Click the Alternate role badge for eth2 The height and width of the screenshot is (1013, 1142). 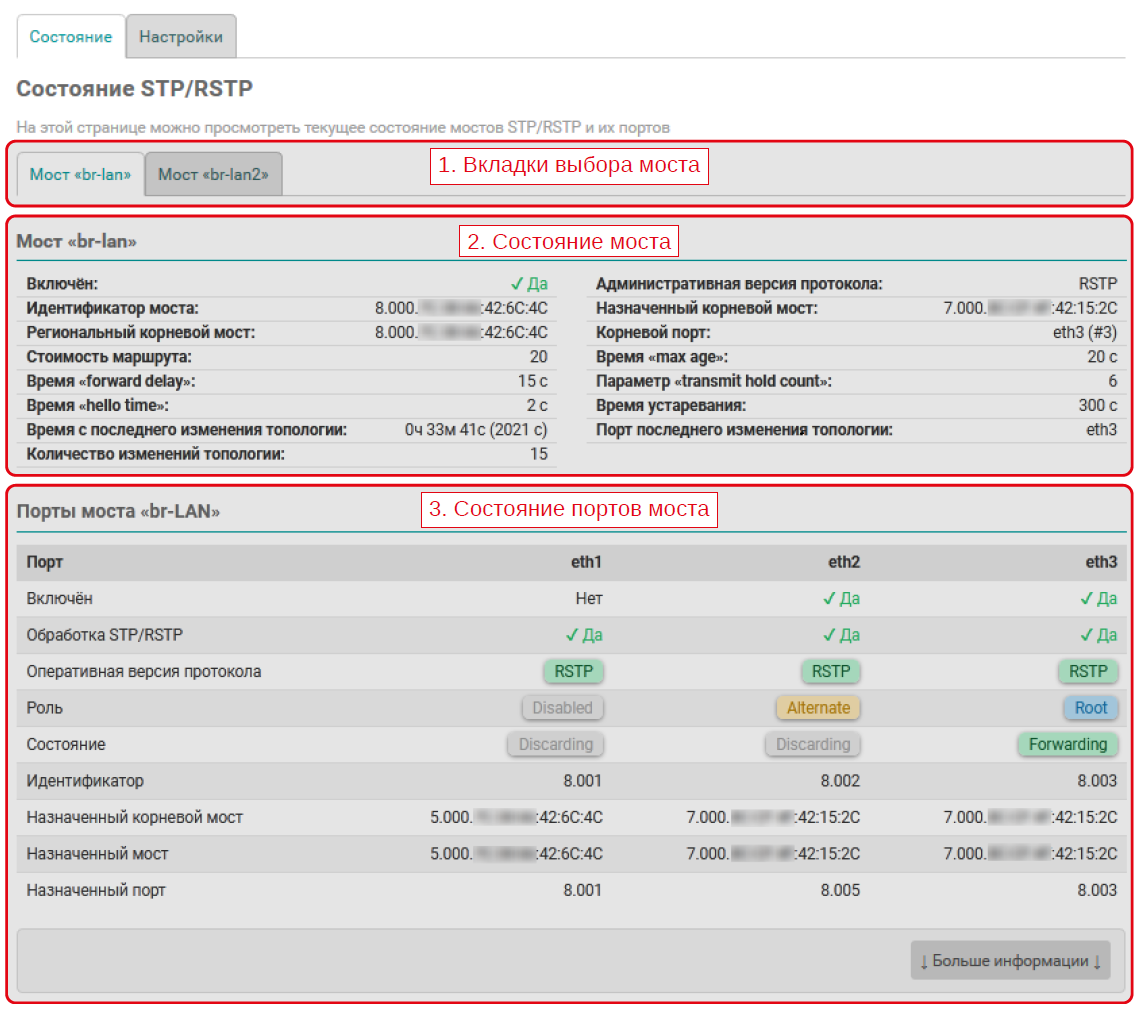(x=818, y=708)
